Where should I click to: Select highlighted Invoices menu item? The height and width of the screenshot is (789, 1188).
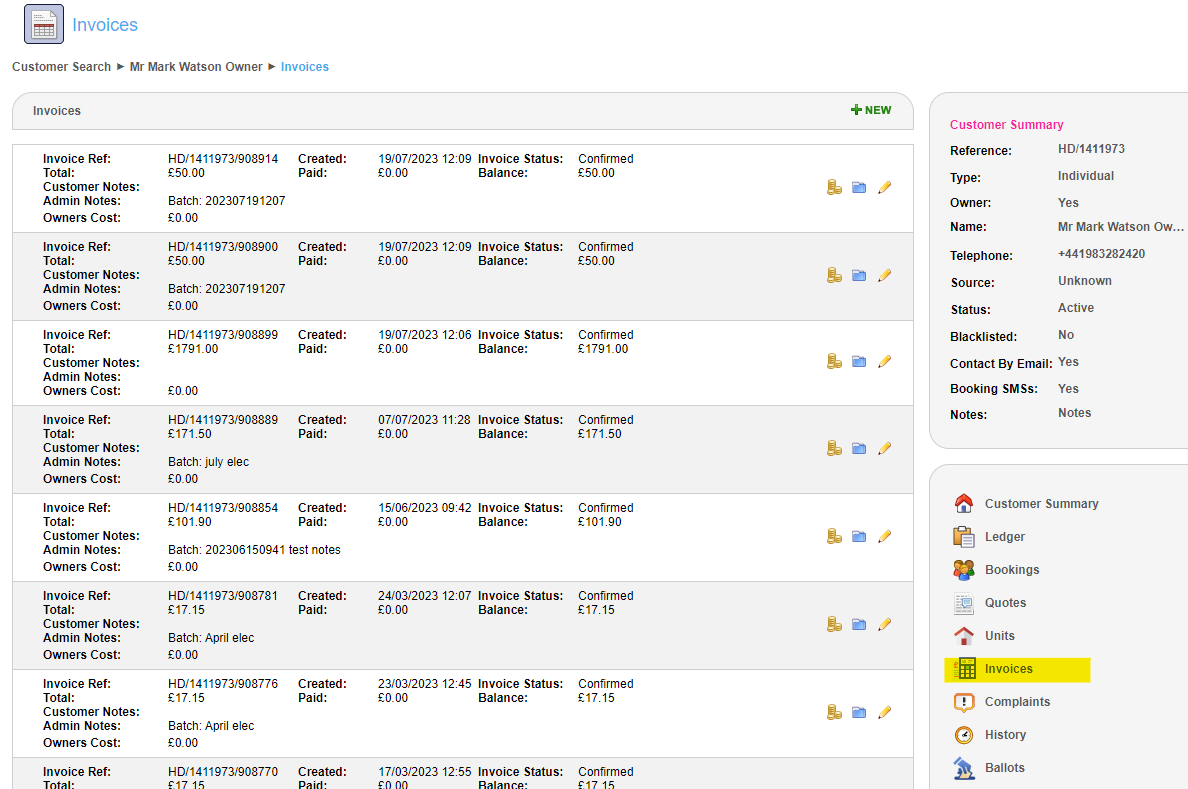1017,669
